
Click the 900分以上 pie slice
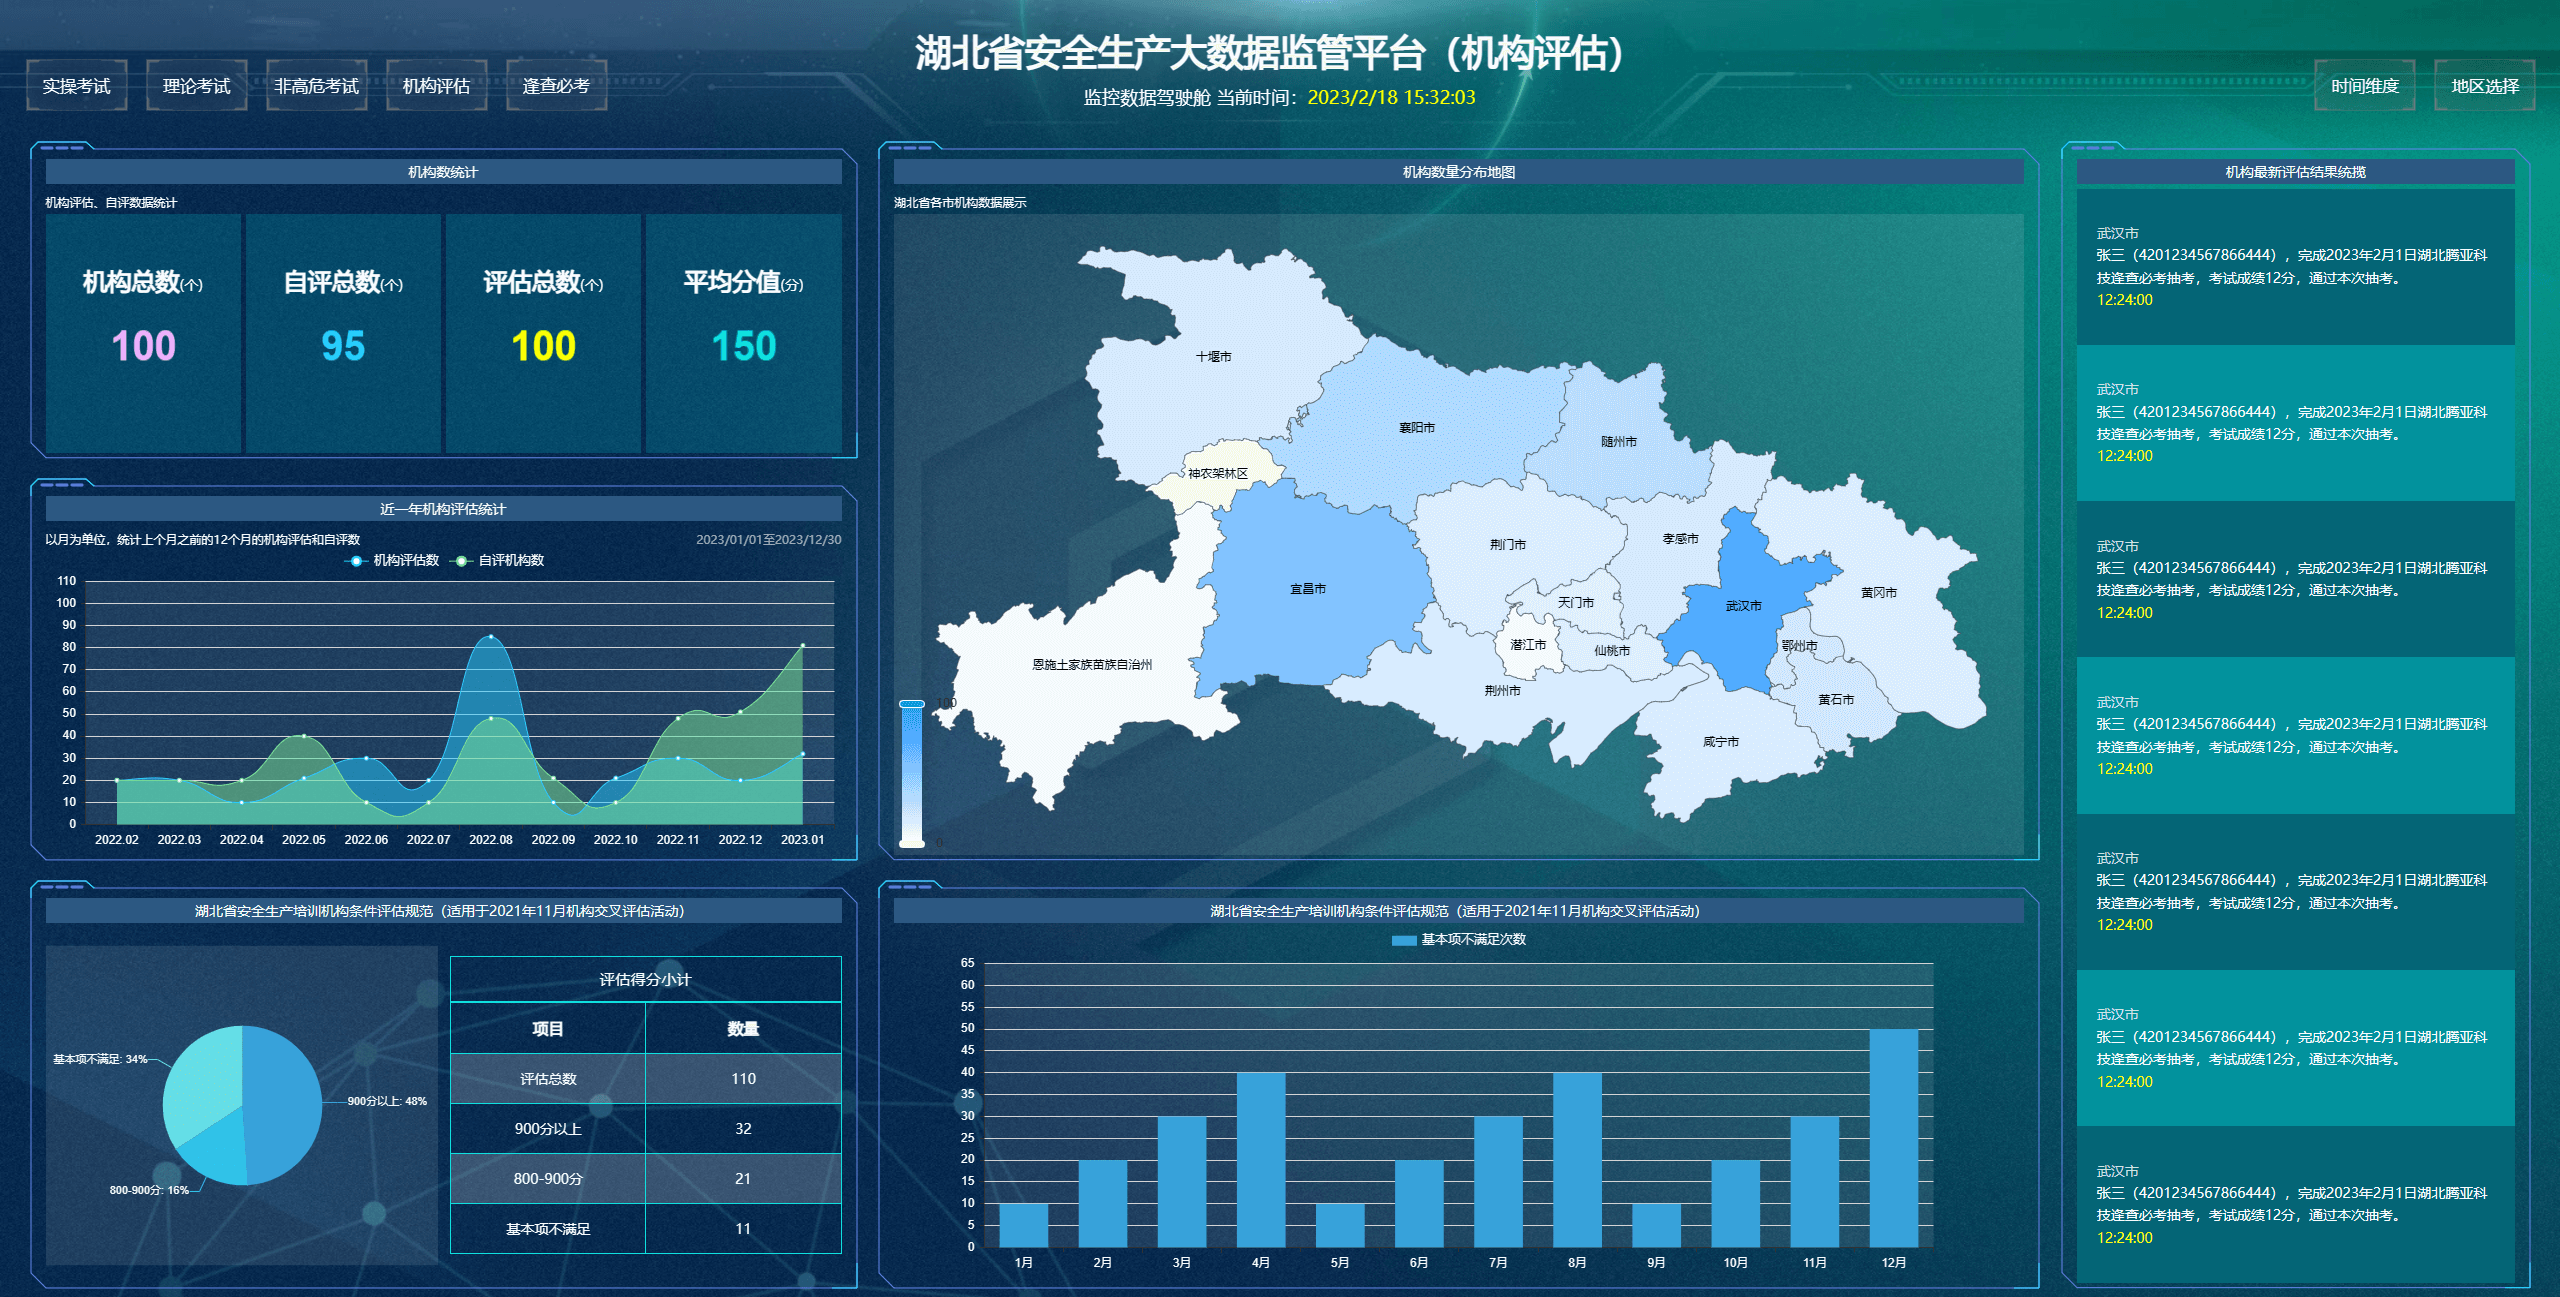(285, 1105)
